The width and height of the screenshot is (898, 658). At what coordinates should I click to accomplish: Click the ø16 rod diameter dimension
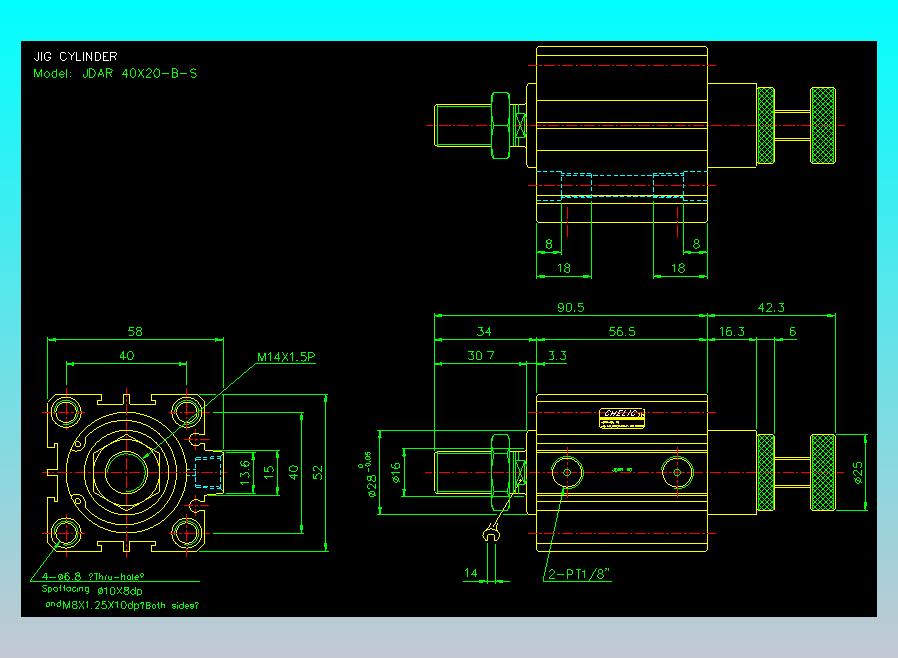(x=396, y=473)
